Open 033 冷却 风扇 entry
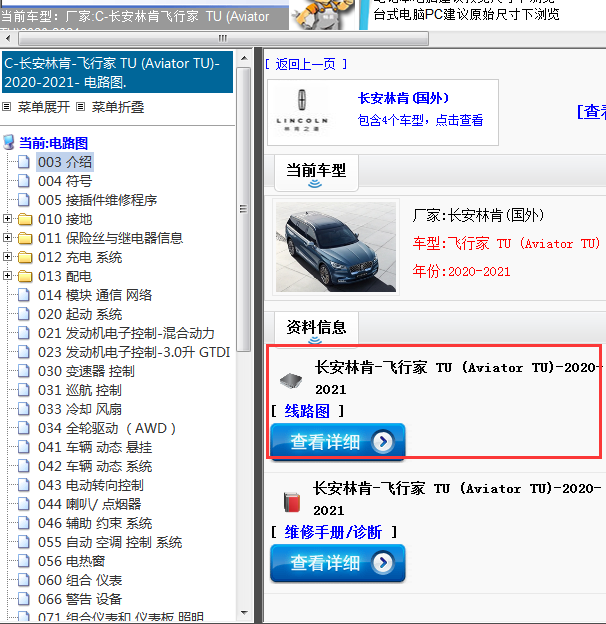 click(x=80, y=409)
